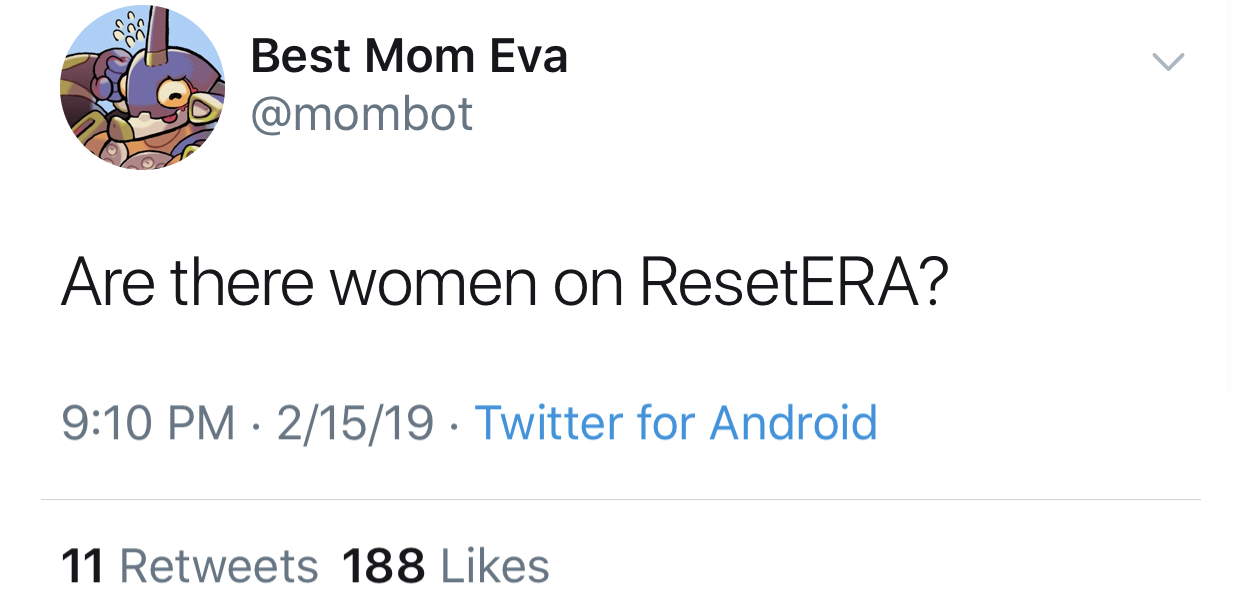Click the Likes label
This screenshot has height=608, width=1242.
496,566
